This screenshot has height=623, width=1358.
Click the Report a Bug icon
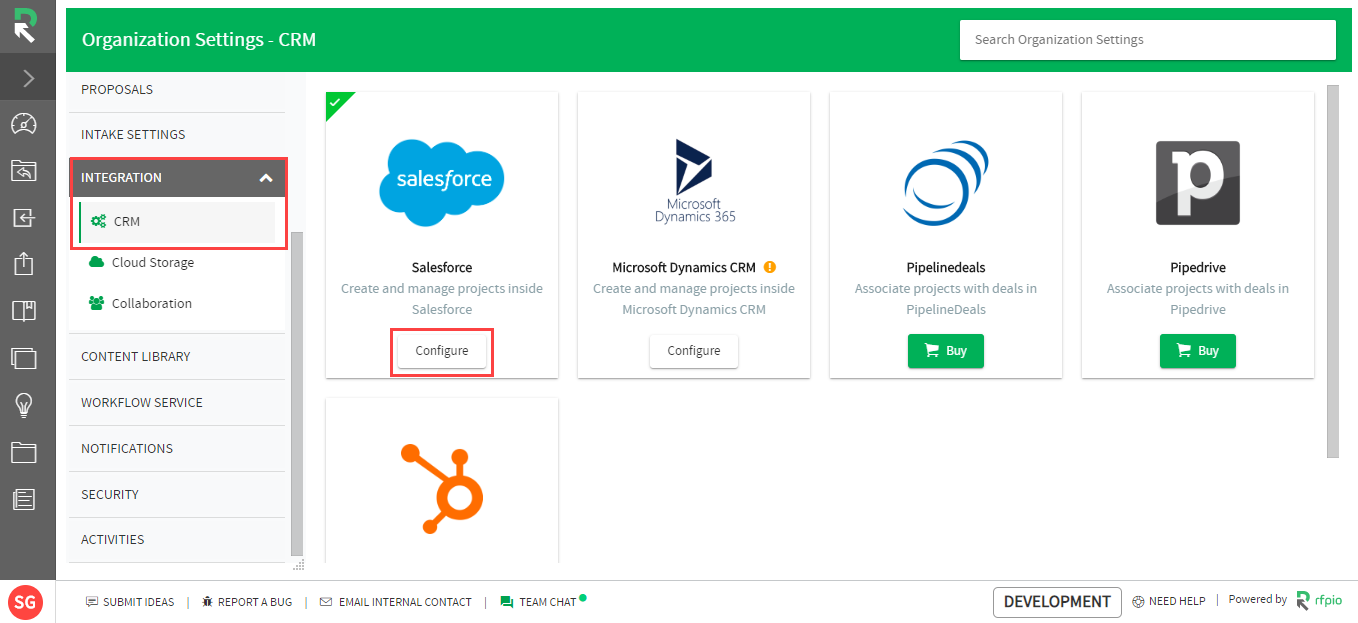pos(207,602)
